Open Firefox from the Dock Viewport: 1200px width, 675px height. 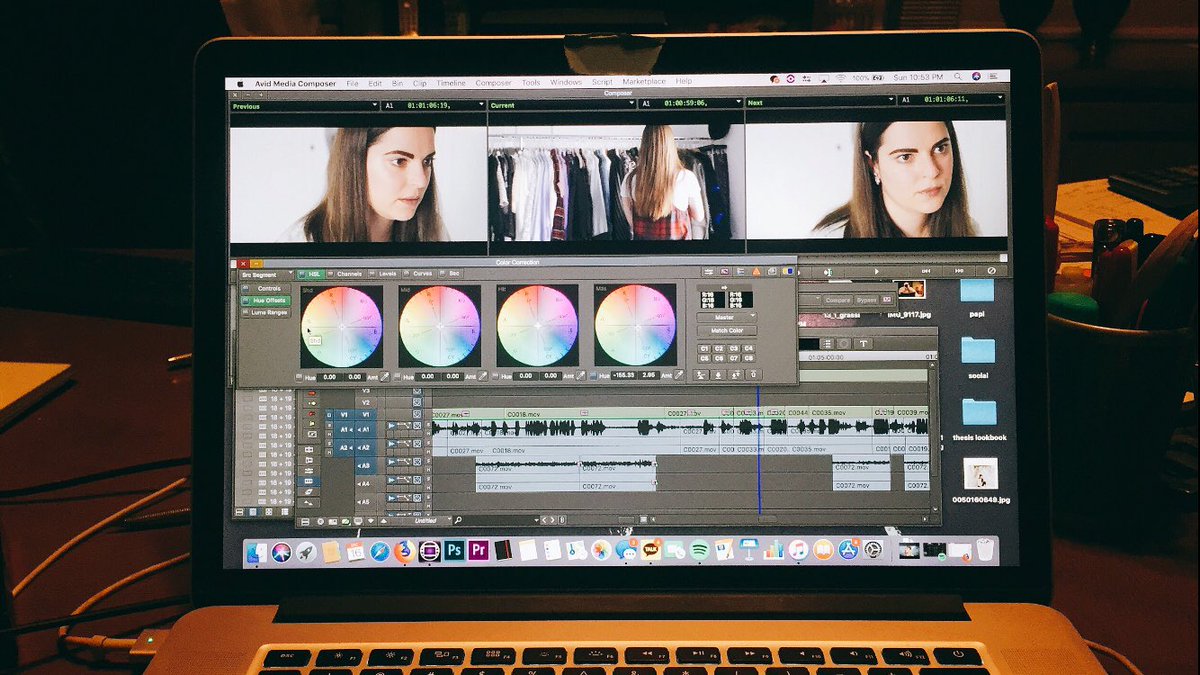coord(405,550)
